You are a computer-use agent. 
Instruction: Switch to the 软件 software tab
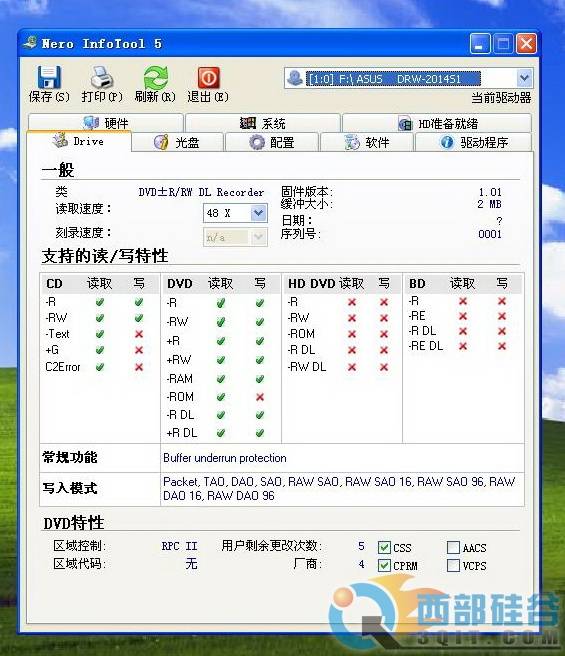(367, 142)
